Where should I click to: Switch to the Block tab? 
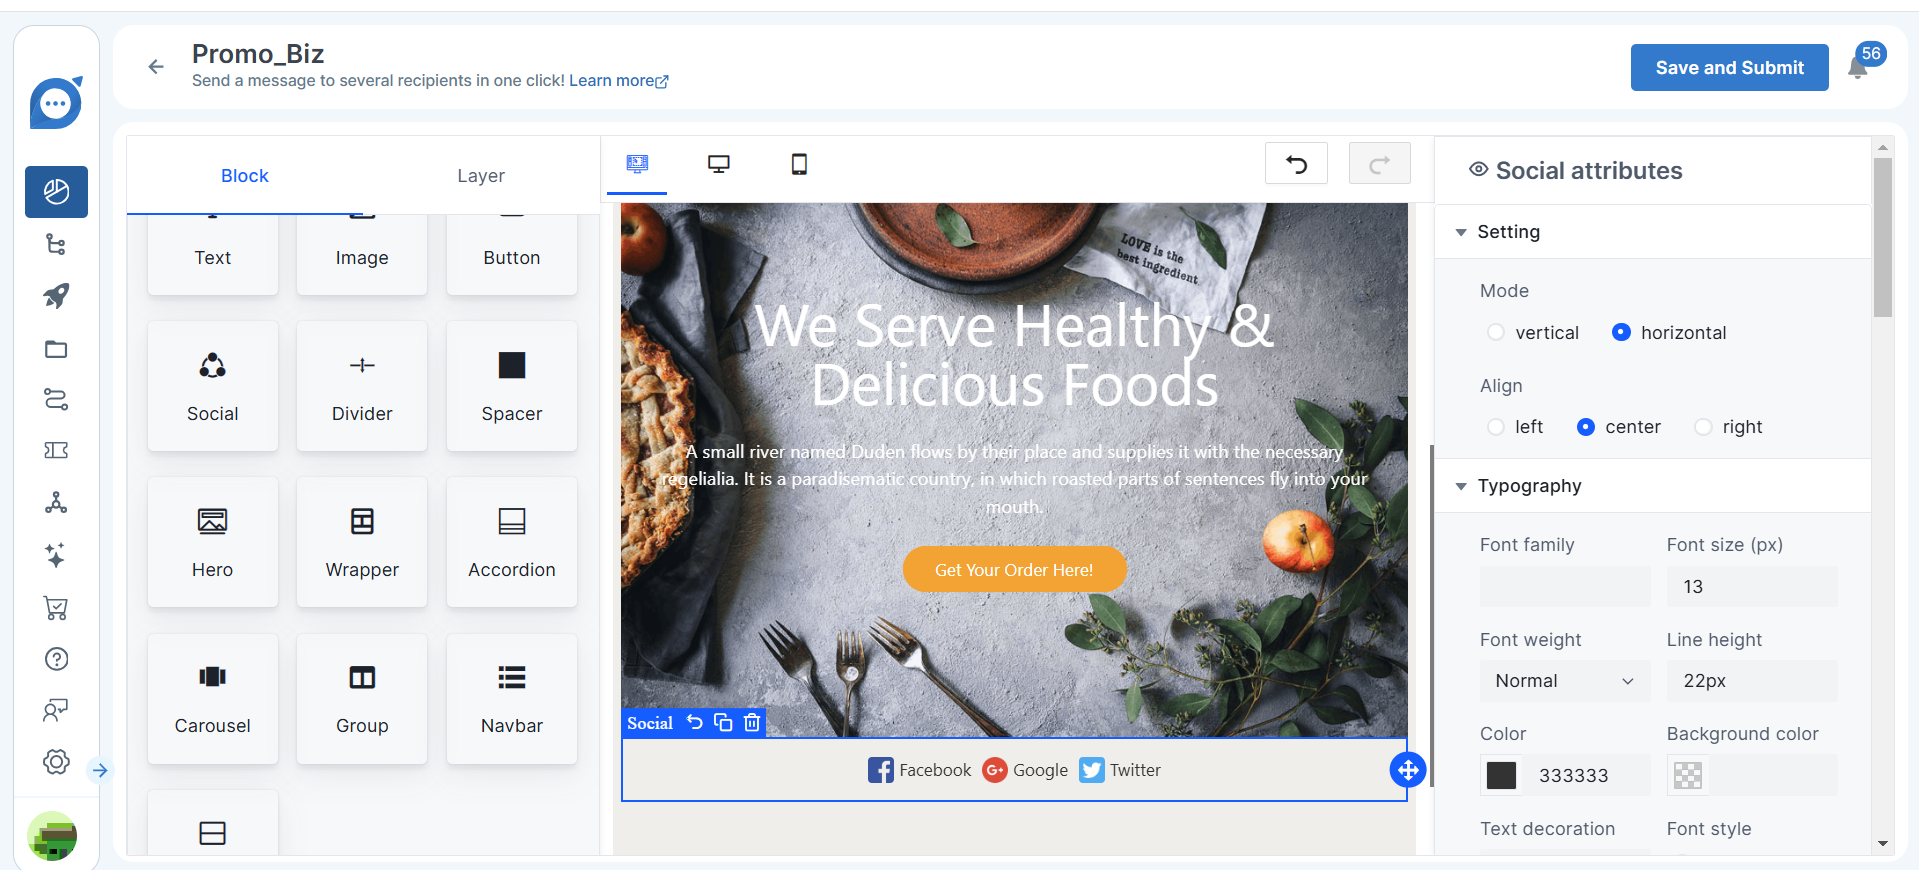[x=245, y=176]
